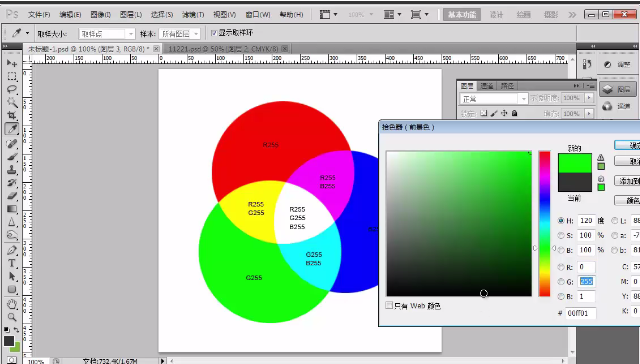The image size is (640, 364).
Task: Click the default colors icon in toolbox
Action: (7, 330)
